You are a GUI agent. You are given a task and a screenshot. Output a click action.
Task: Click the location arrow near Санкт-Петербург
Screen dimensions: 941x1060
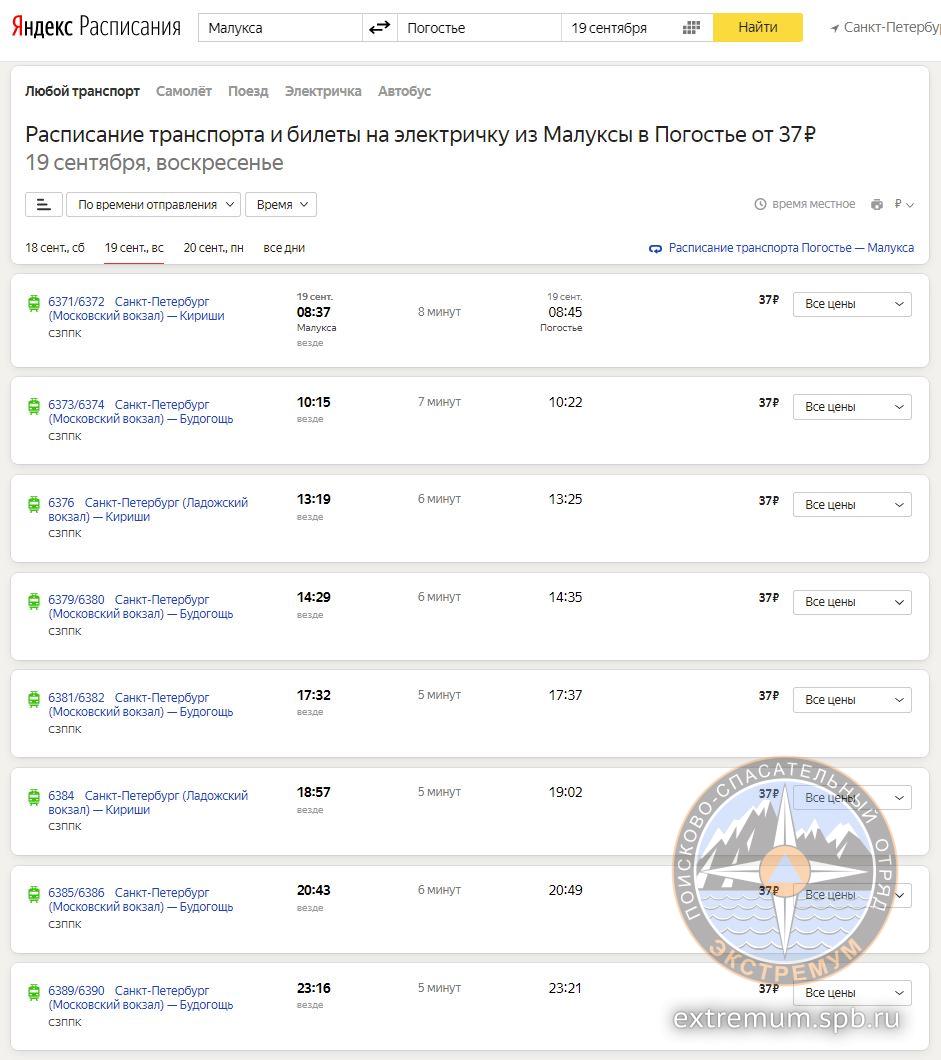click(x=835, y=28)
